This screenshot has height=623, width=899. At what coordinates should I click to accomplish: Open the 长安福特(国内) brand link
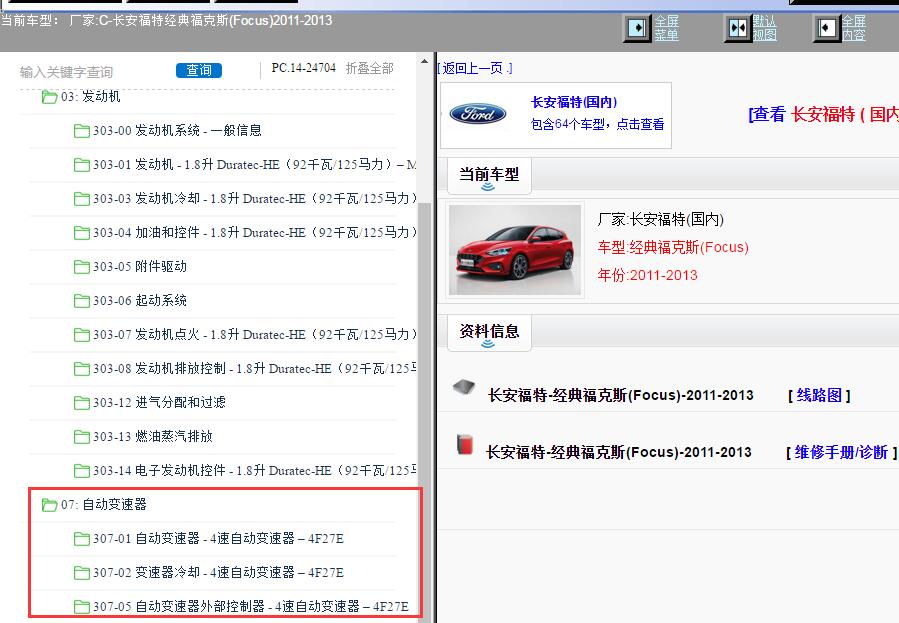pyautogui.click(x=574, y=102)
